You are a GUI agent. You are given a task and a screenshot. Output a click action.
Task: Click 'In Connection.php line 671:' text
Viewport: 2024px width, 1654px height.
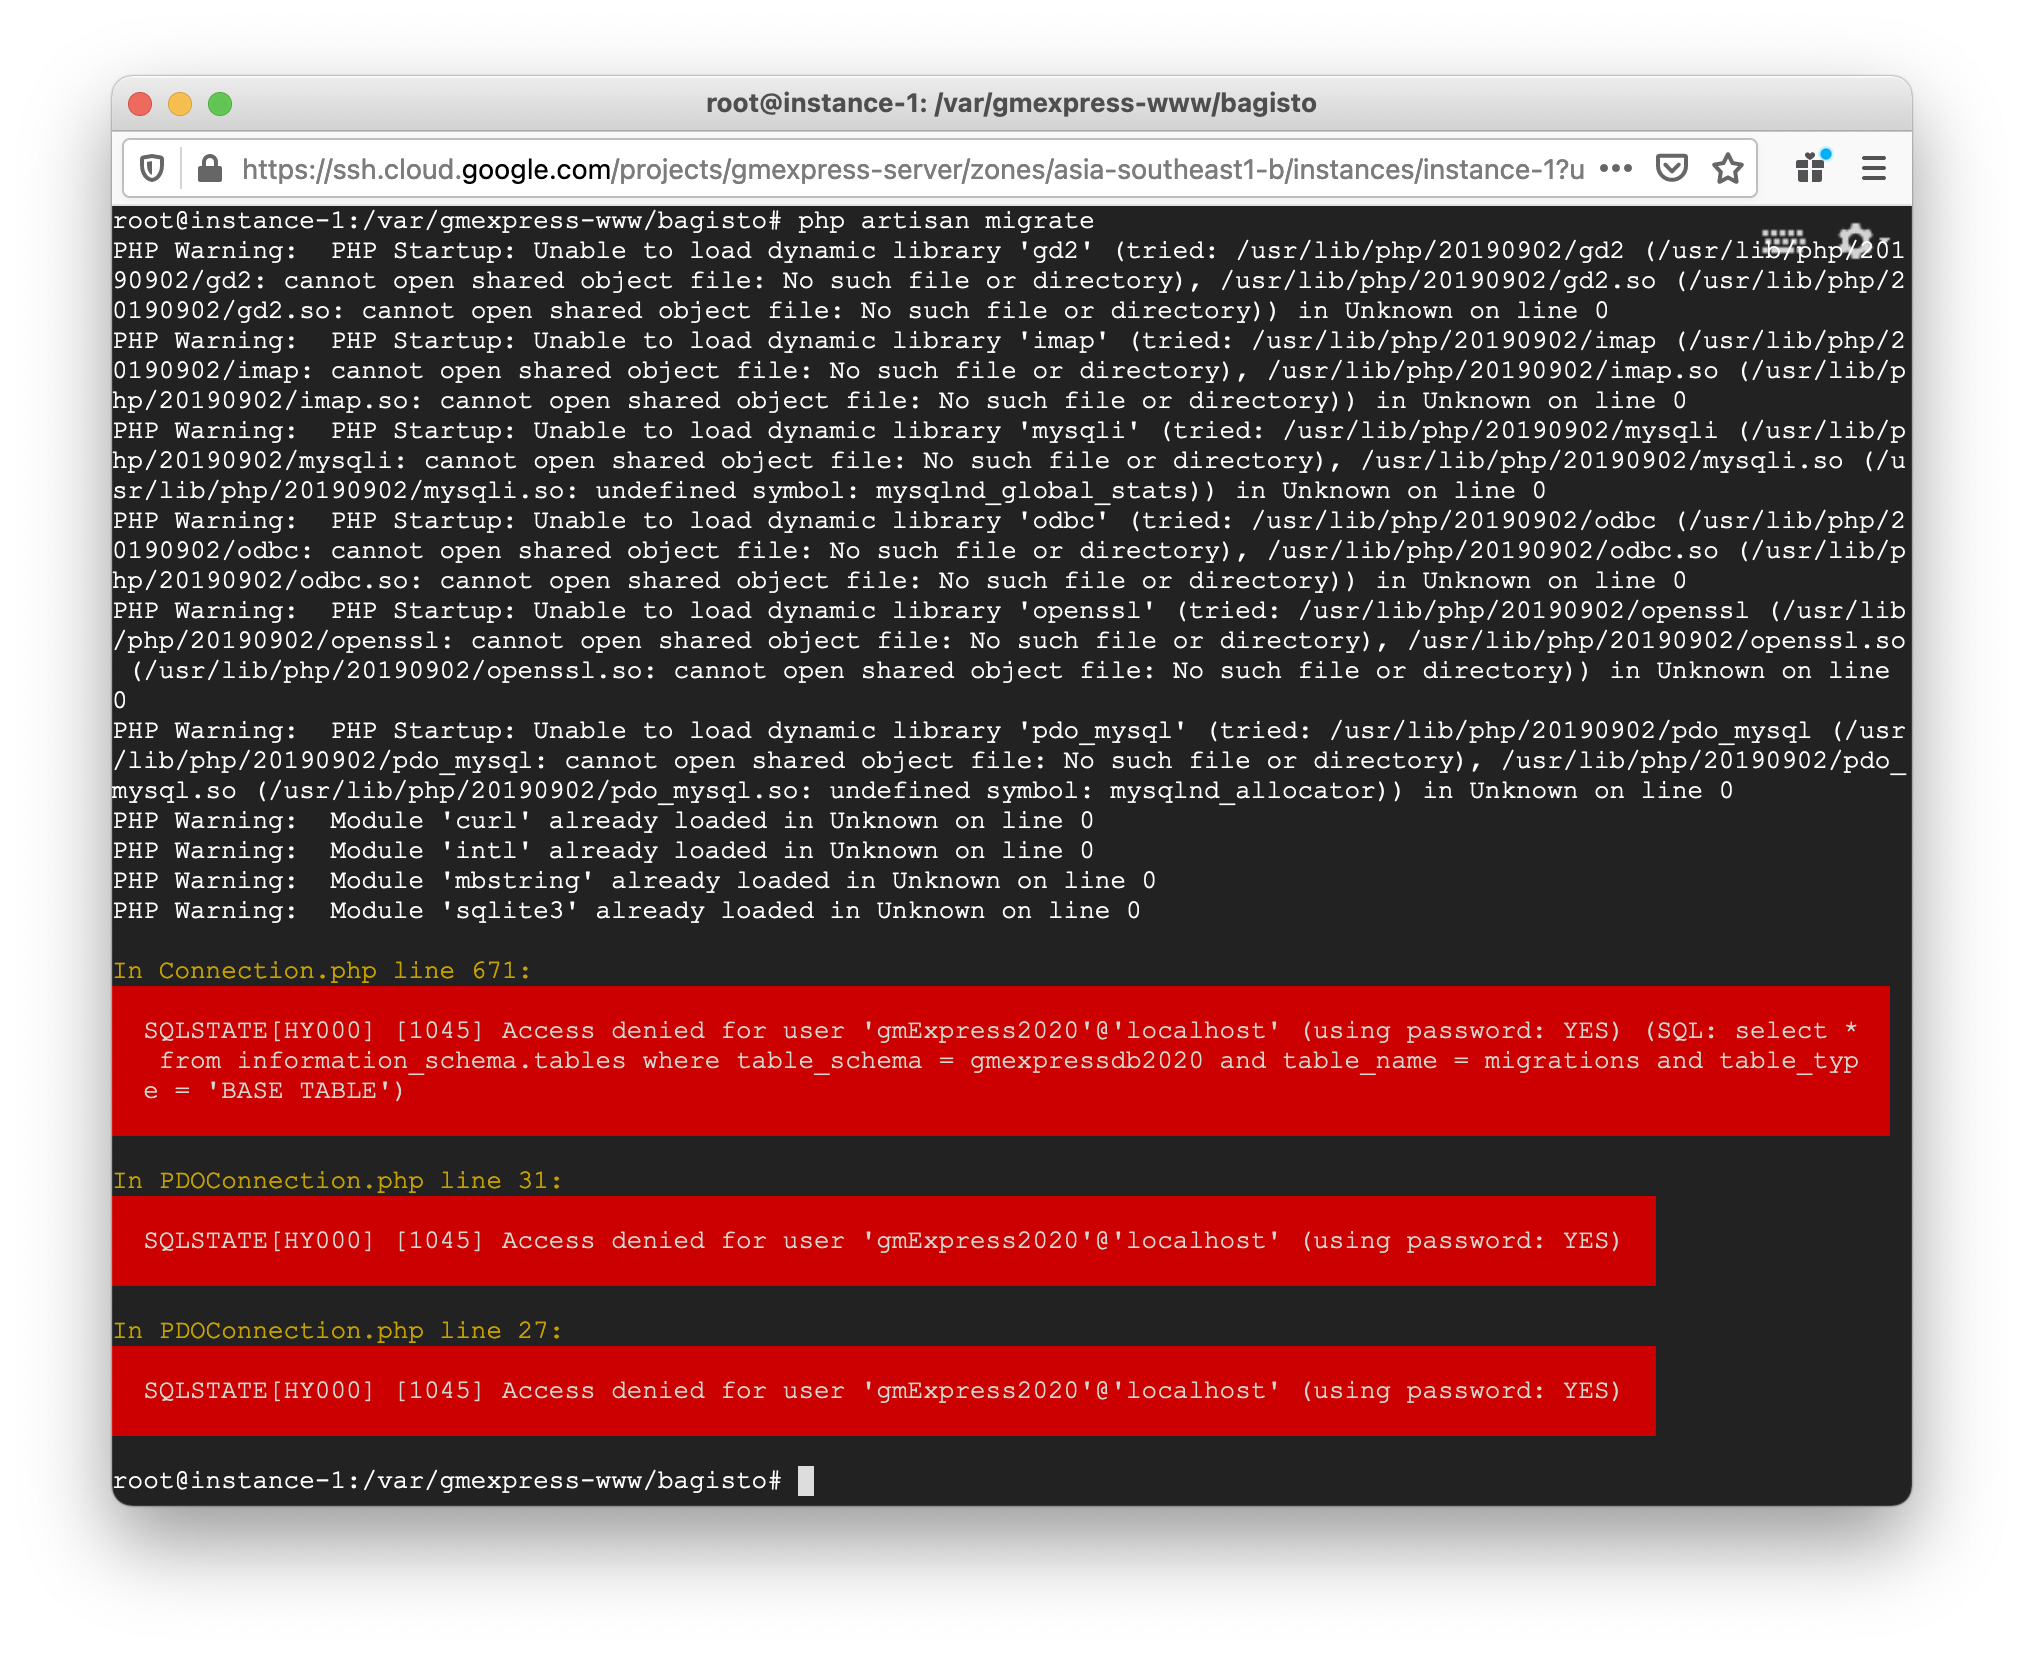coord(321,971)
